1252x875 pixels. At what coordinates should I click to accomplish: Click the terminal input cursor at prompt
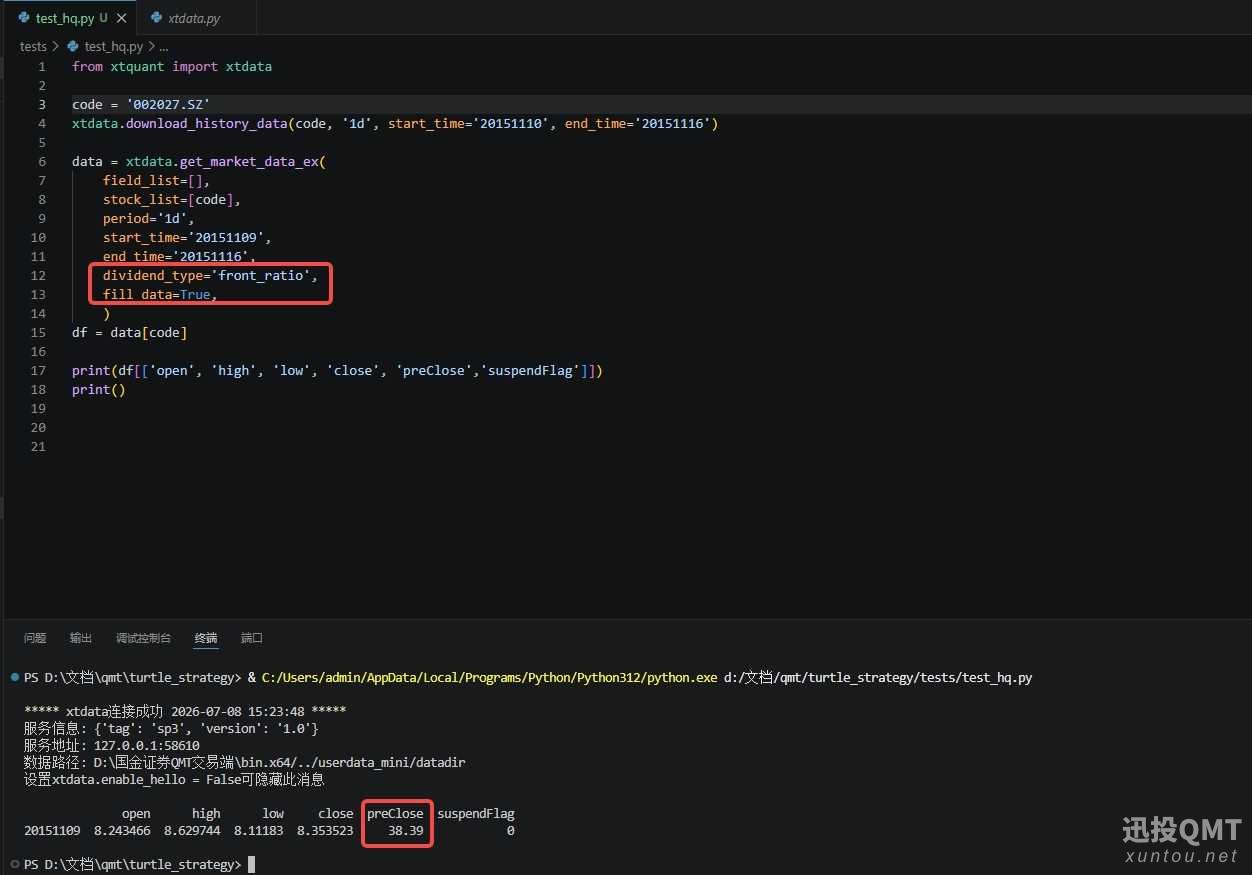[252, 864]
